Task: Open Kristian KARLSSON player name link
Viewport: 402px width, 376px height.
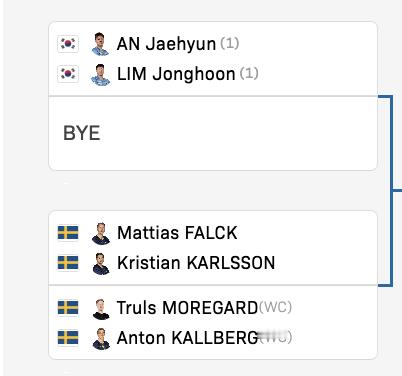Action: click(x=196, y=263)
